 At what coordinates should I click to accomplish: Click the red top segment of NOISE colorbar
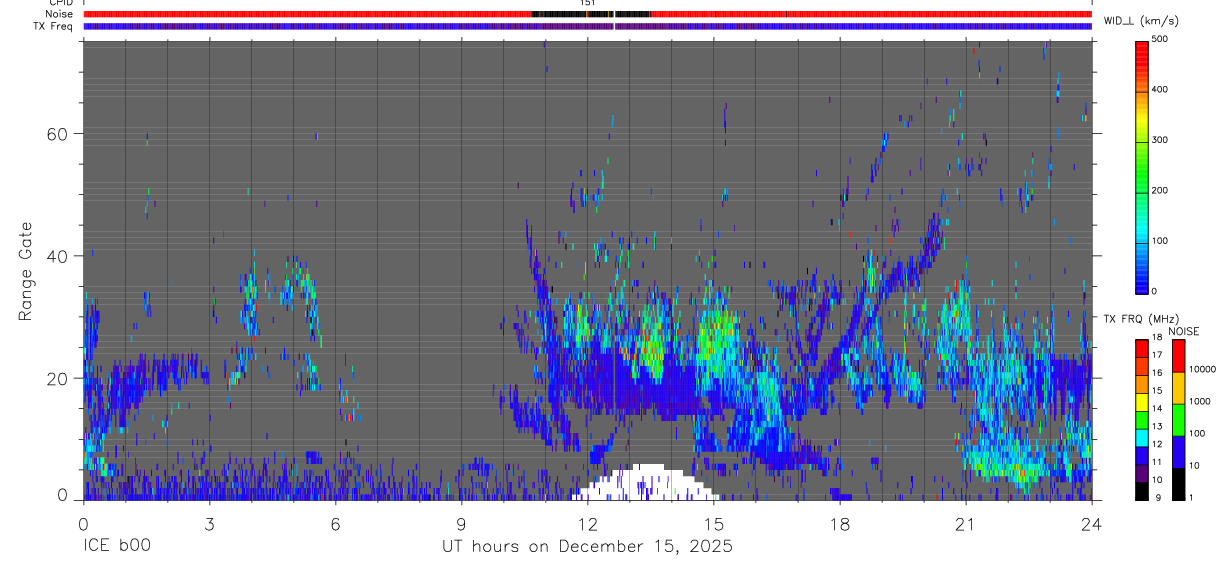(1179, 355)
